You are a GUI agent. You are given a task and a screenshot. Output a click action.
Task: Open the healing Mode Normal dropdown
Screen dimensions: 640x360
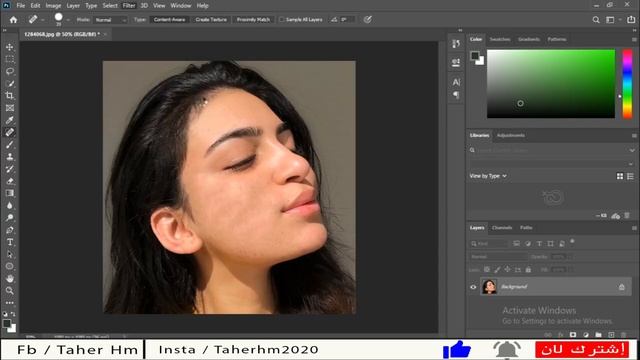(x=111, y=20)
